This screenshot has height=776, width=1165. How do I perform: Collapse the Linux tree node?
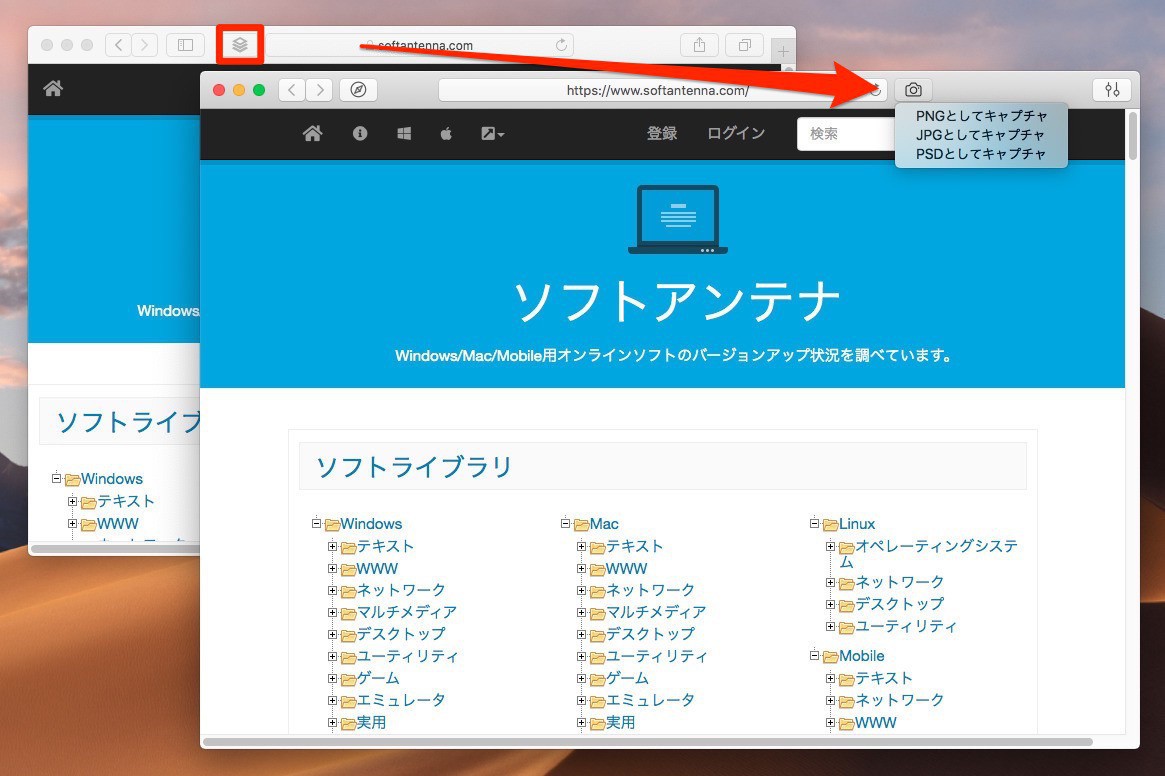(x=814, y=523)
